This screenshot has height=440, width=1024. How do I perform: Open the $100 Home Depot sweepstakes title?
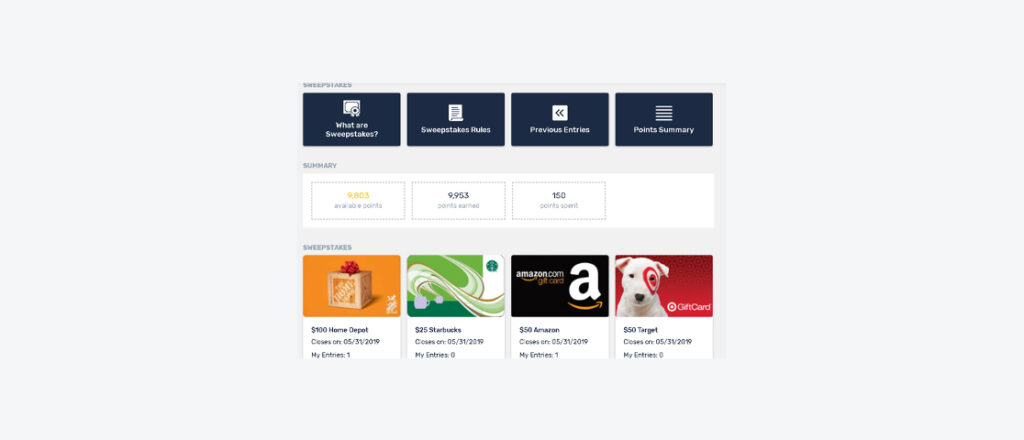pos(340,330)
